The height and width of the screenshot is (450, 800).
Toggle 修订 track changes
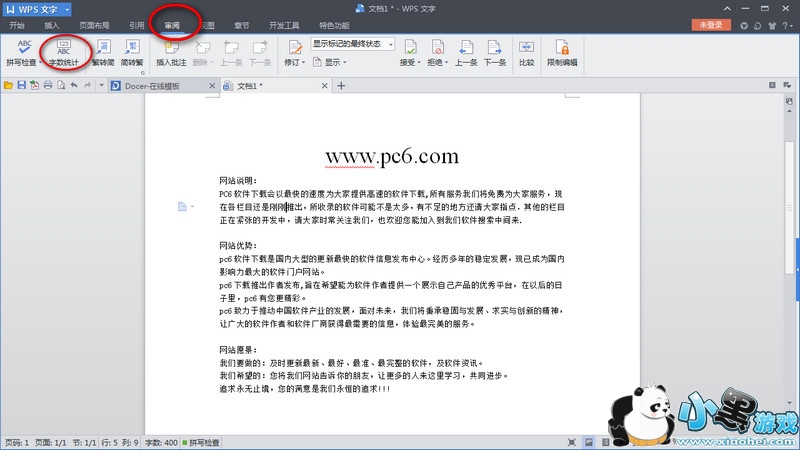(x=295, y=53)
